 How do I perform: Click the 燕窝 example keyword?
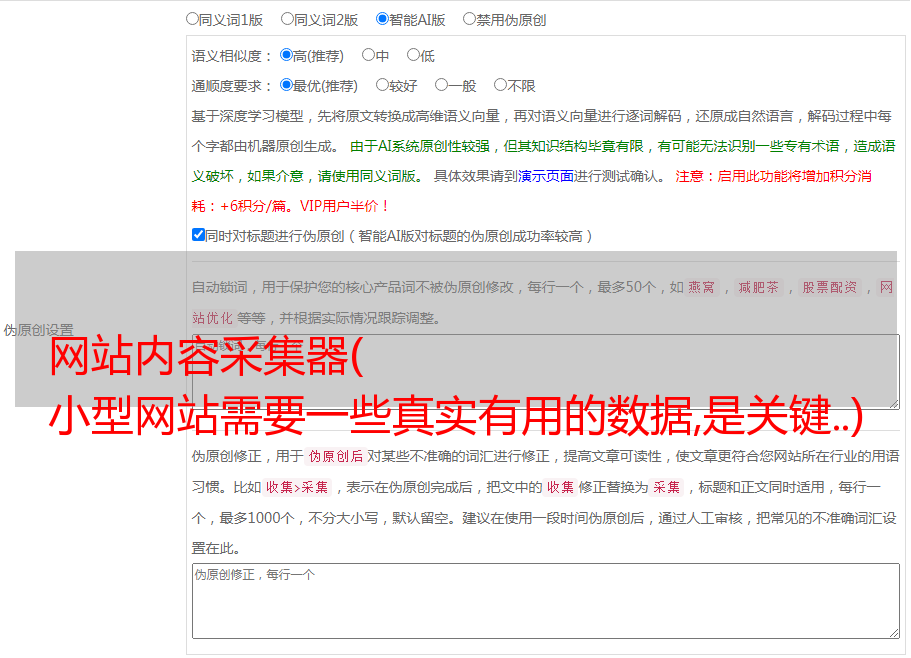coord(702,287)
